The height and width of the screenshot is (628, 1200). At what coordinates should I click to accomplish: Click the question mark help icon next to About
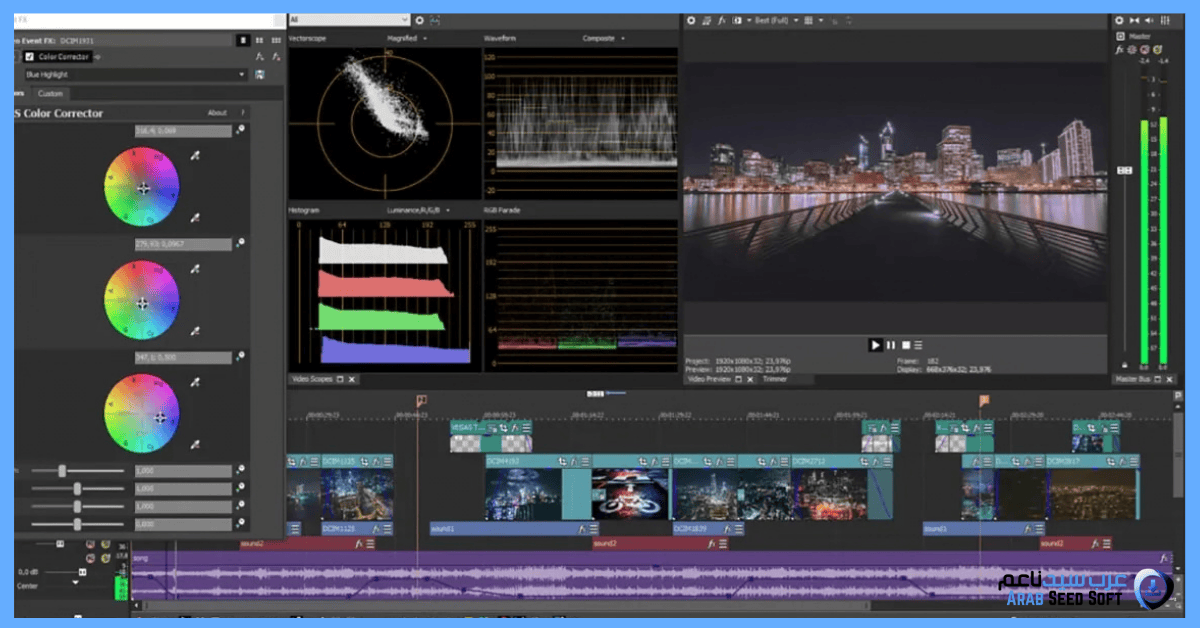[242, 113]
